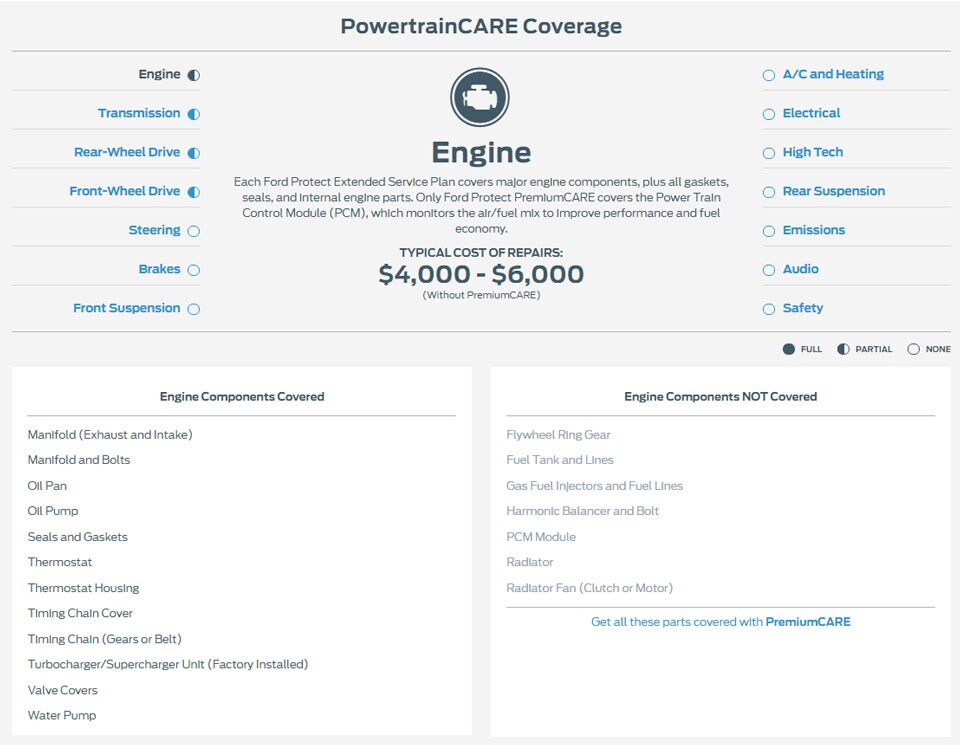Viewport: 960px width, 745px height.
Task: Open the Safety coverage category
Action: [803, 308]
